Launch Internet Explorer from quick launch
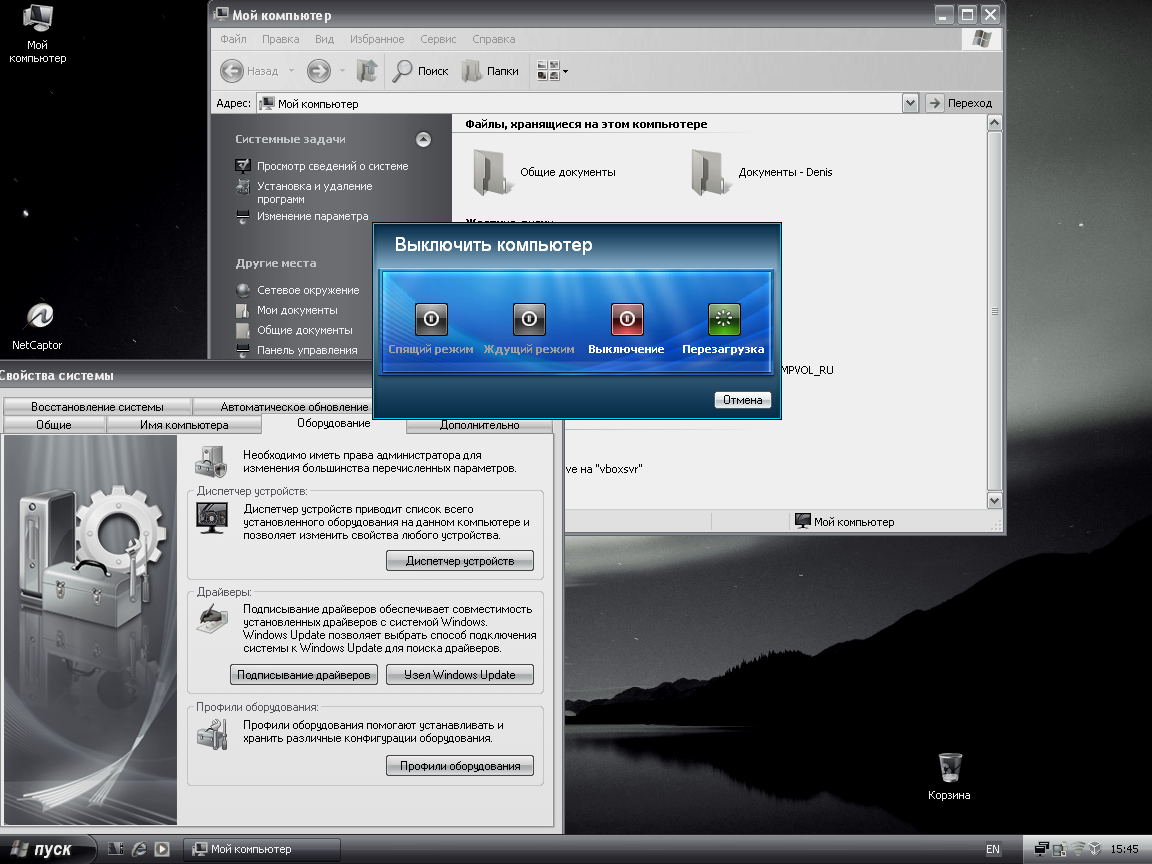This screenshot has height=864, width=1152. pyautogui.click(x=139, y=849)
